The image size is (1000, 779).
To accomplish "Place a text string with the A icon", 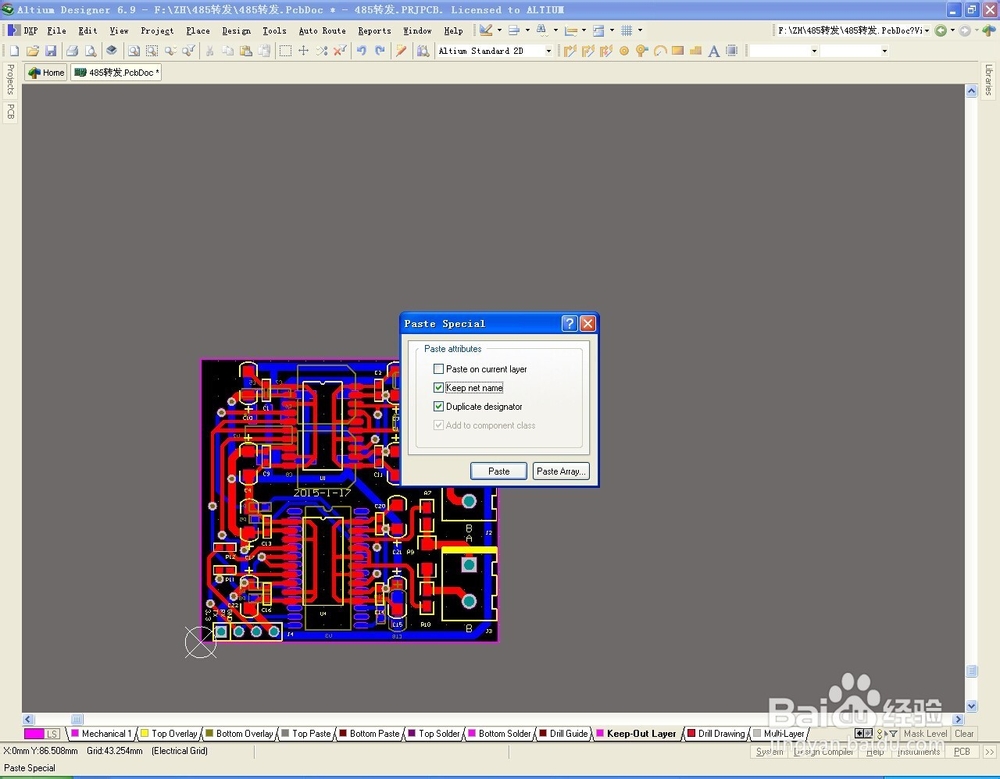I will [714, 51].
